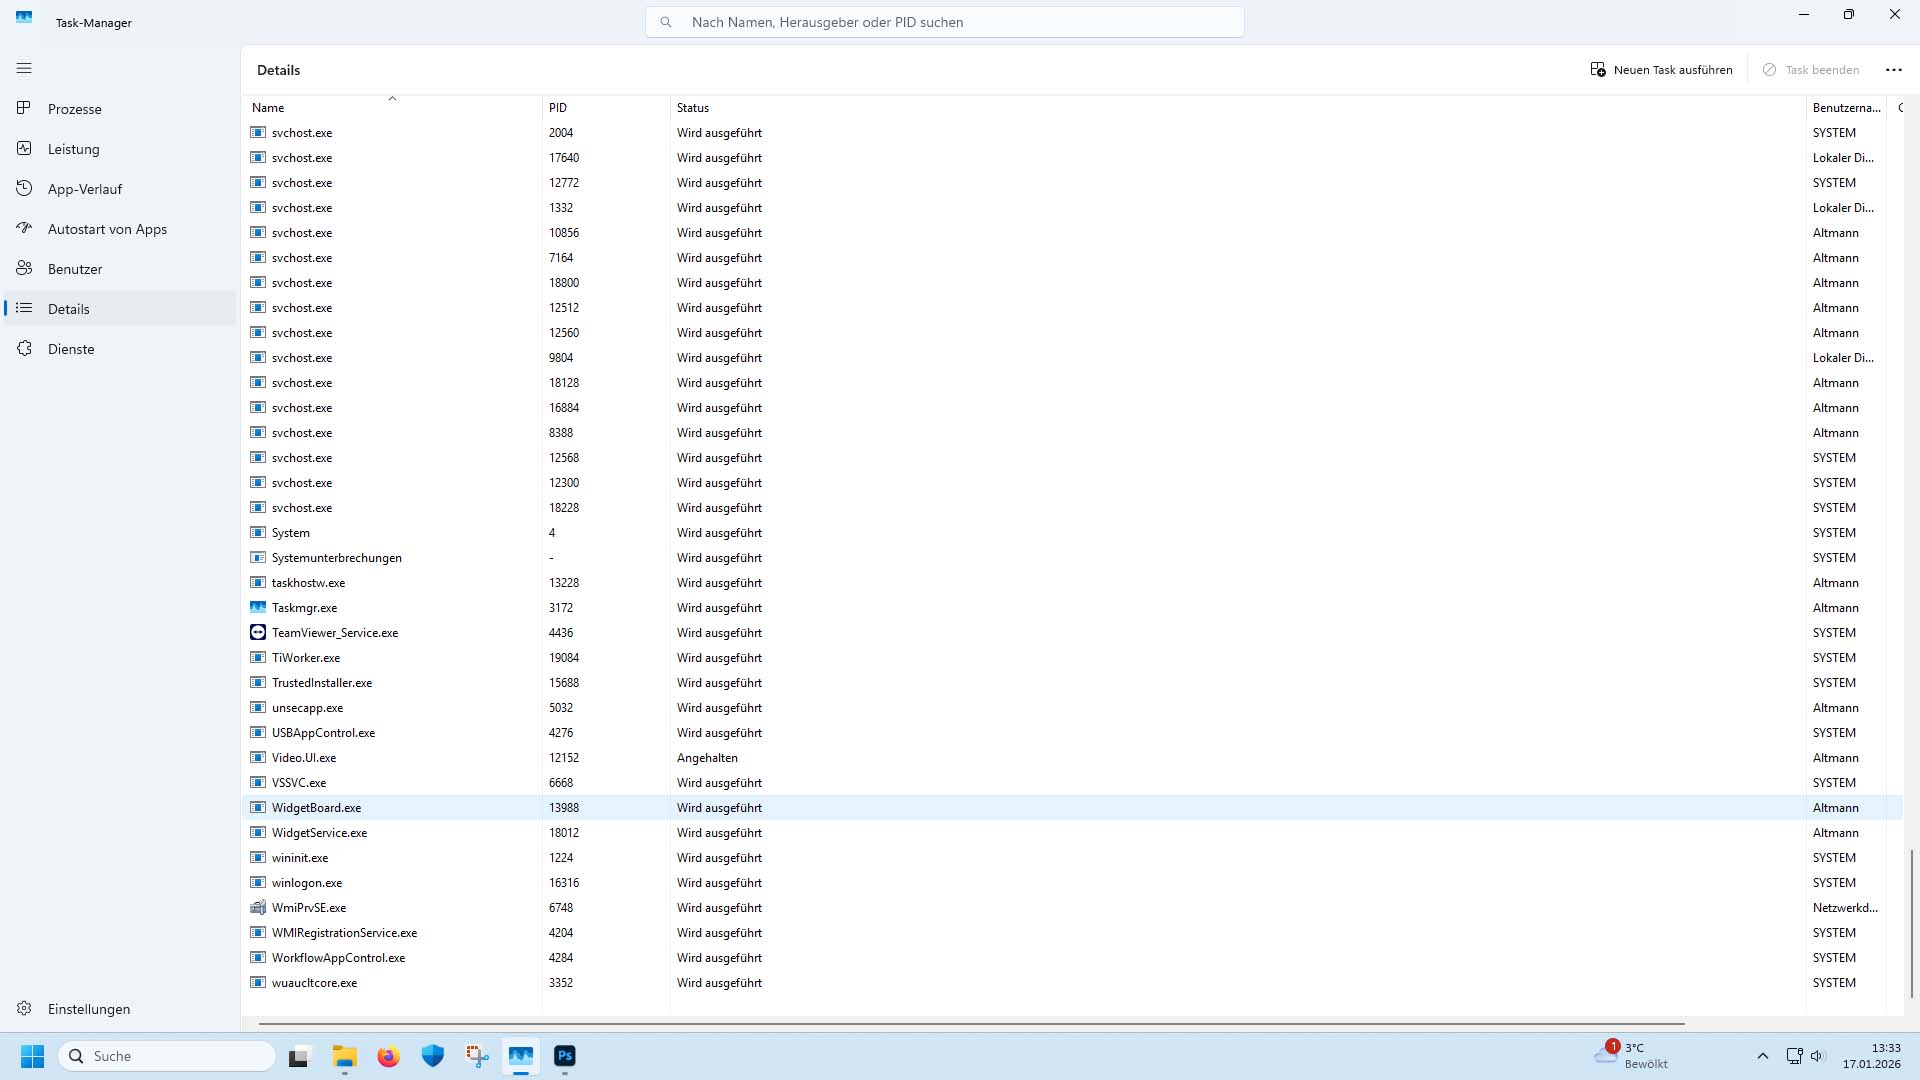1920x1080 pixels.
Task: Sort by the PID column header
Action: click(x=558, y=108)
